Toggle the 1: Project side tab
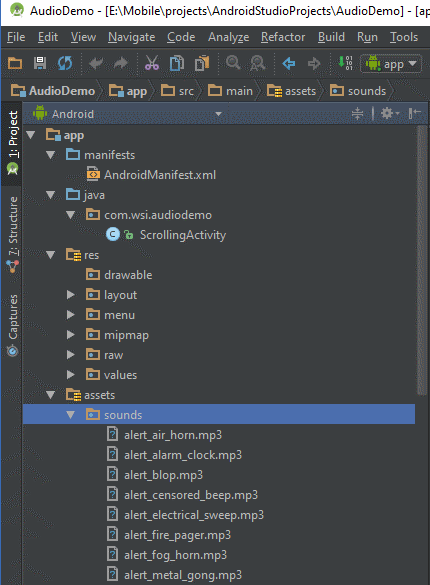Image resolution: width=430 pixels, height=585 pixels. (x=13, y=143)
